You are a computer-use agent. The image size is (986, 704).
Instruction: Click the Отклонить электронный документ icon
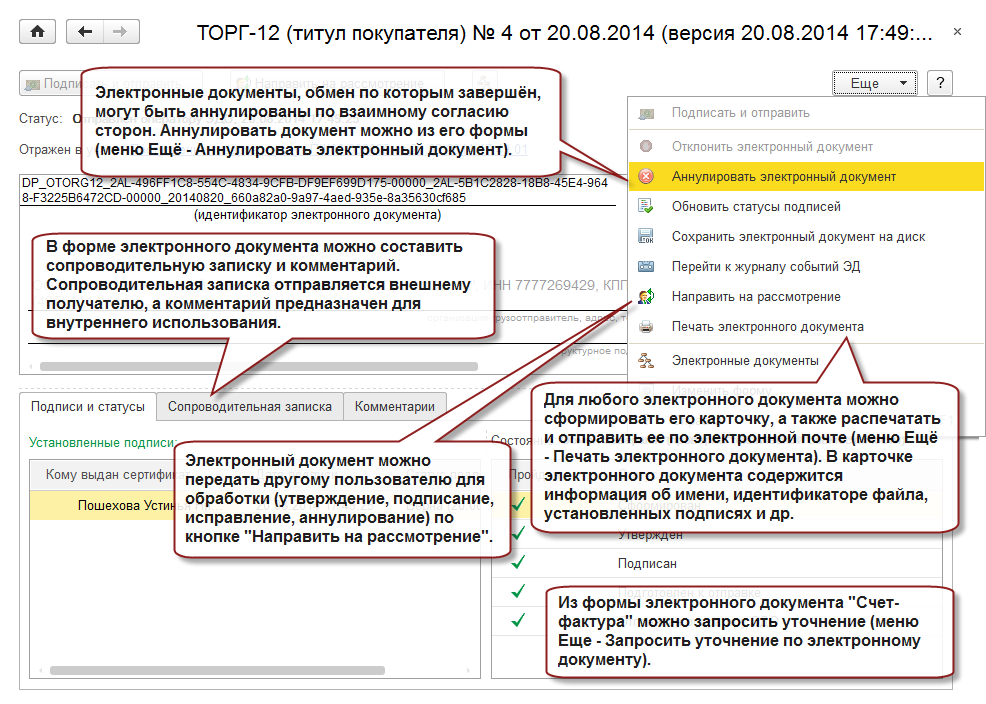(x=646, y=146)
